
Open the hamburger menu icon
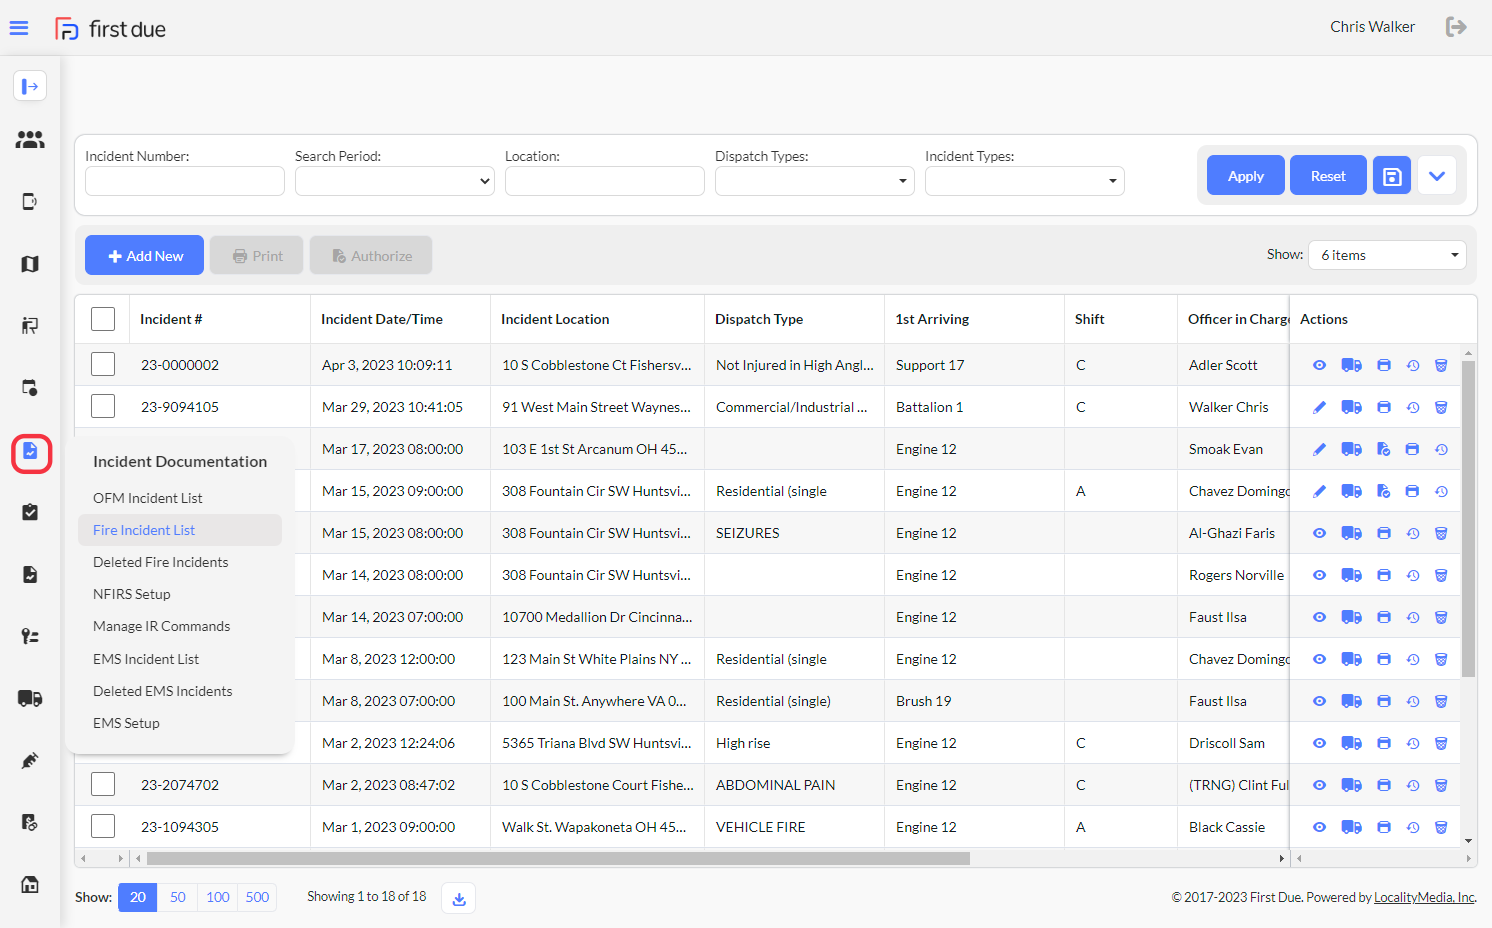(19, 28)
